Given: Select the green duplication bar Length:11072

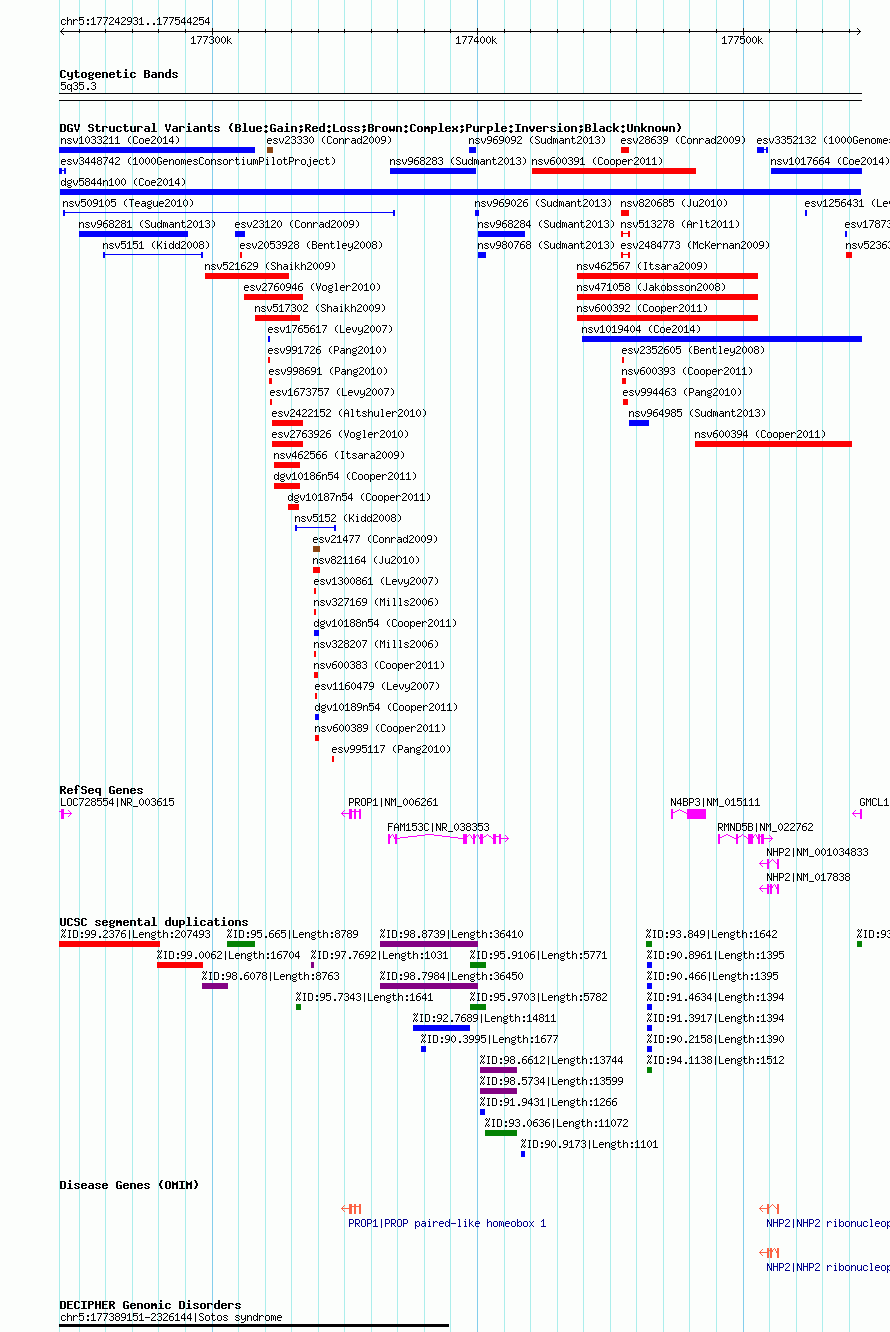Looking at the screenshot, I should tap(501, 1133).
